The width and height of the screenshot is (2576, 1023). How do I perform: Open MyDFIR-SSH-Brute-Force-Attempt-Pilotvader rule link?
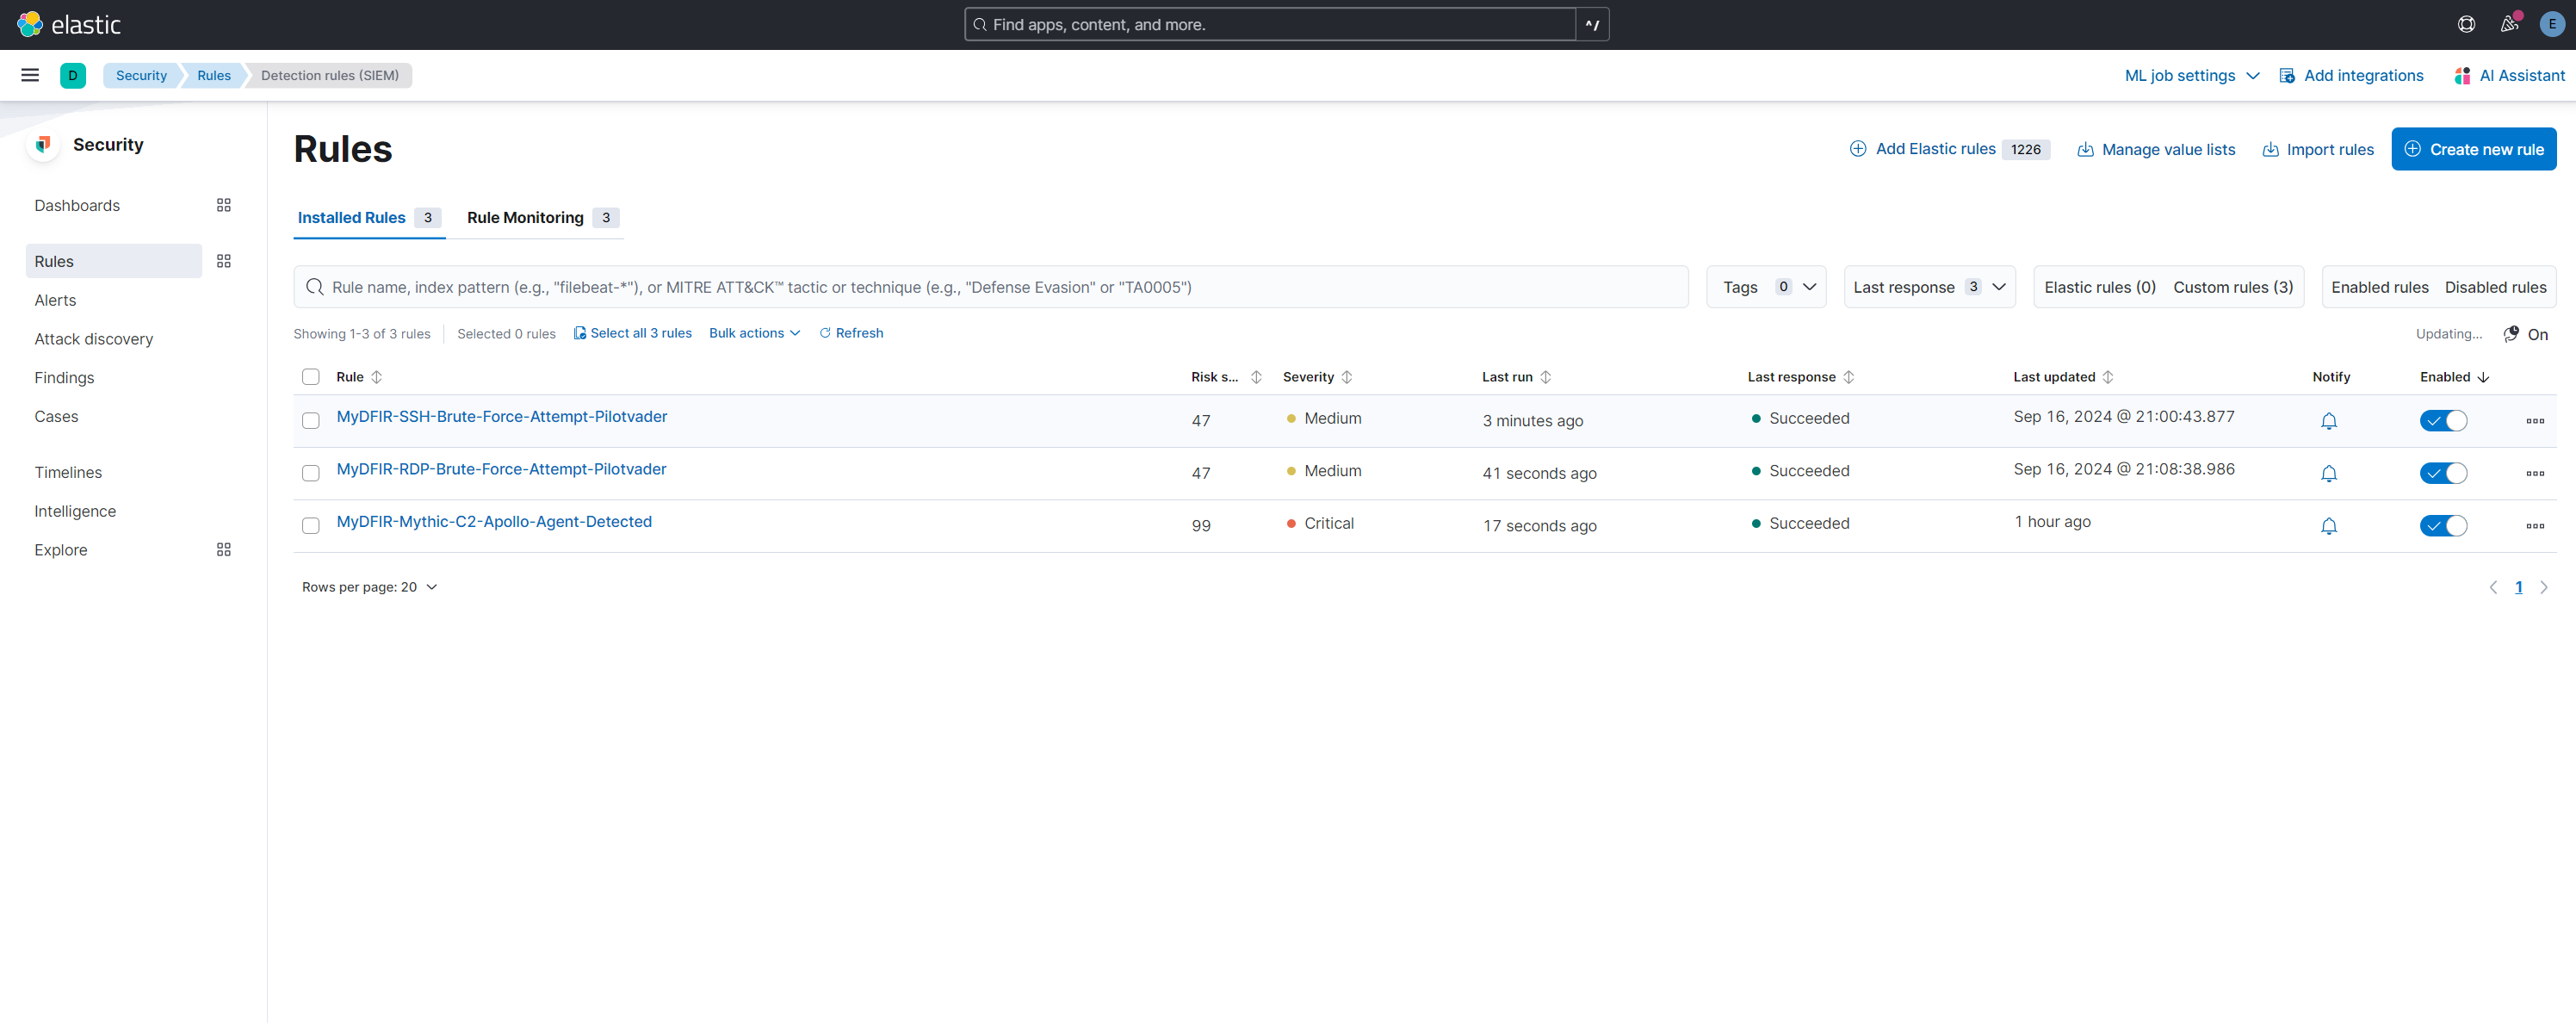501,417
